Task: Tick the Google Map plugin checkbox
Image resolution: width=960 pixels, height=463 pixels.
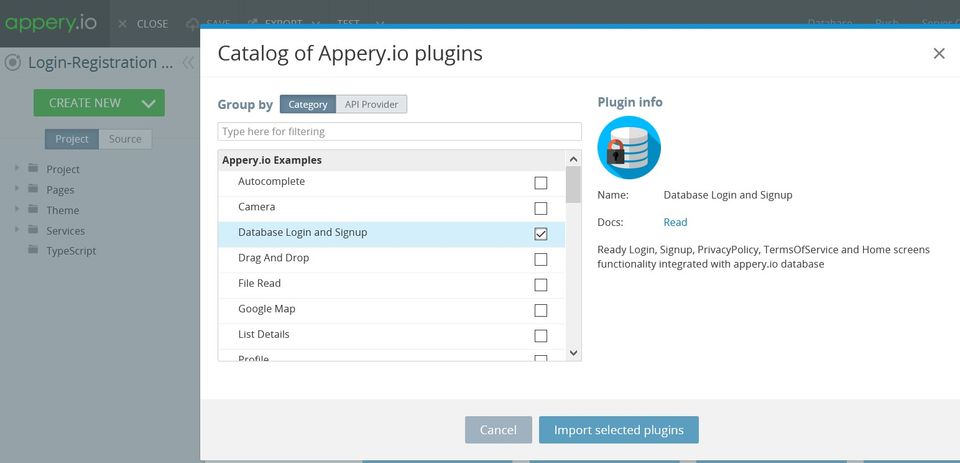Action: click(x=541, y=310)
